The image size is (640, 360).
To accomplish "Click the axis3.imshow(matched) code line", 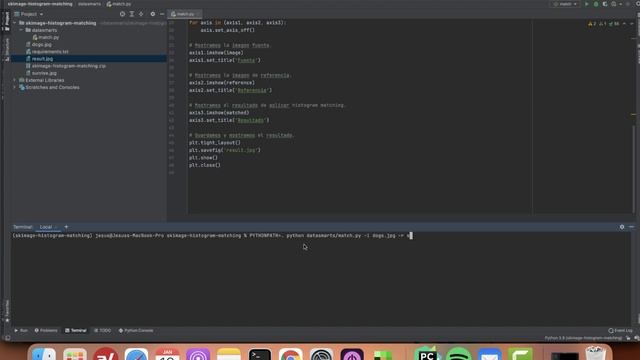I will (219, 113).
